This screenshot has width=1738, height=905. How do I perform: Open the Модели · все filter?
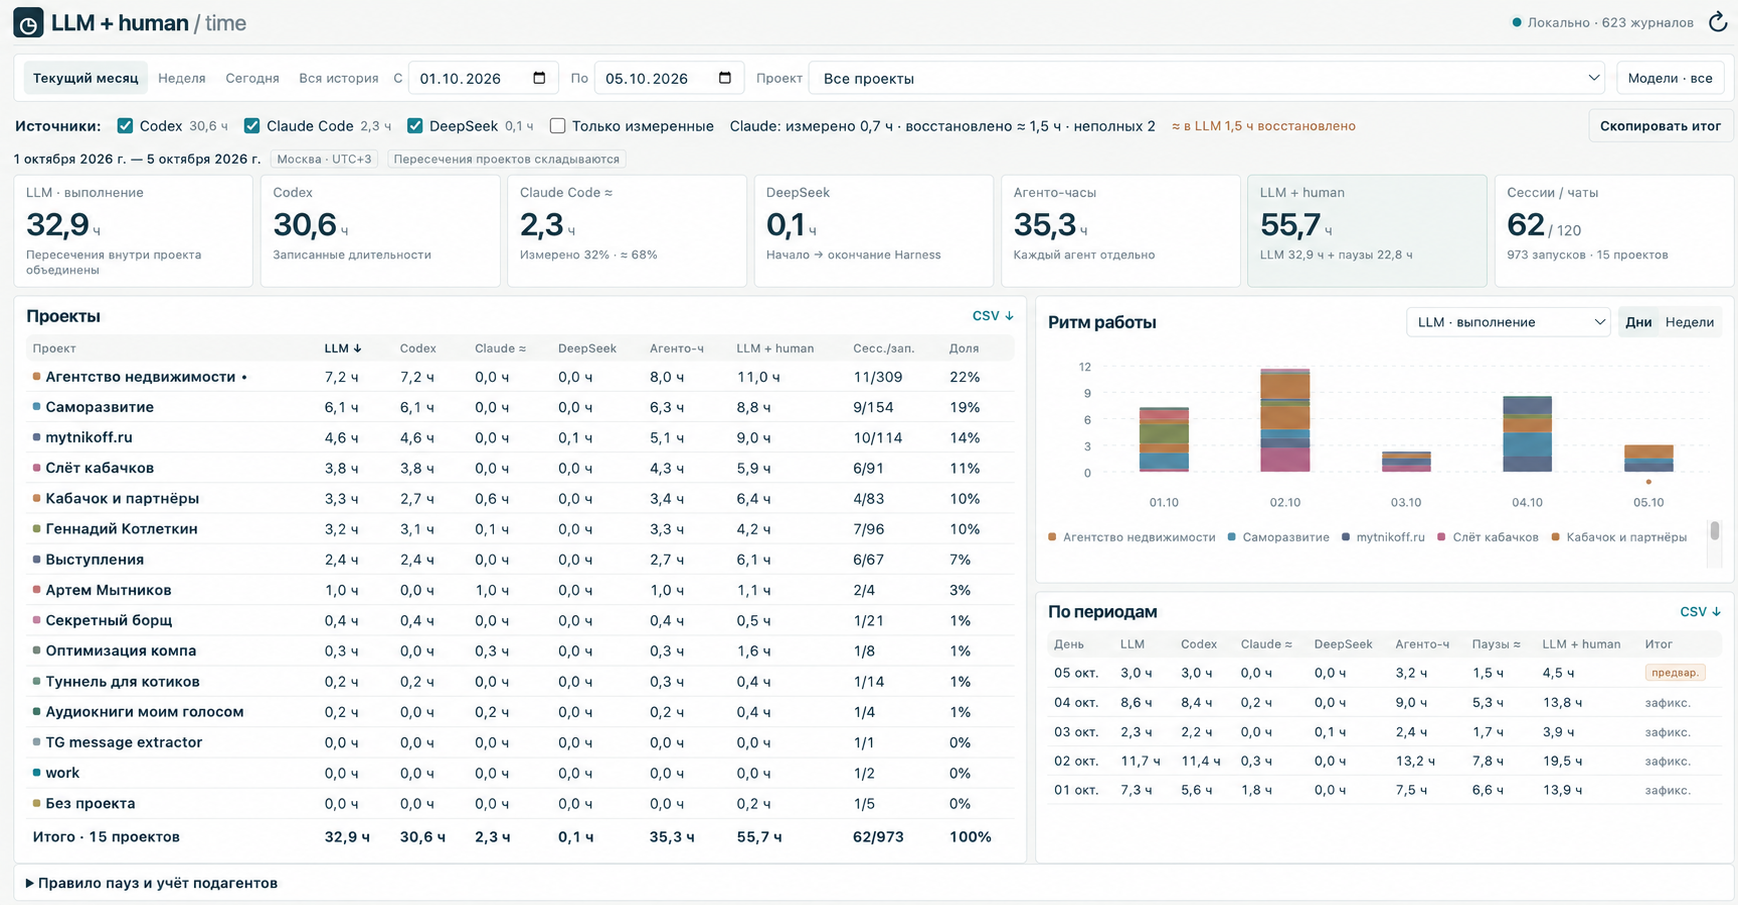(1670, 78)
